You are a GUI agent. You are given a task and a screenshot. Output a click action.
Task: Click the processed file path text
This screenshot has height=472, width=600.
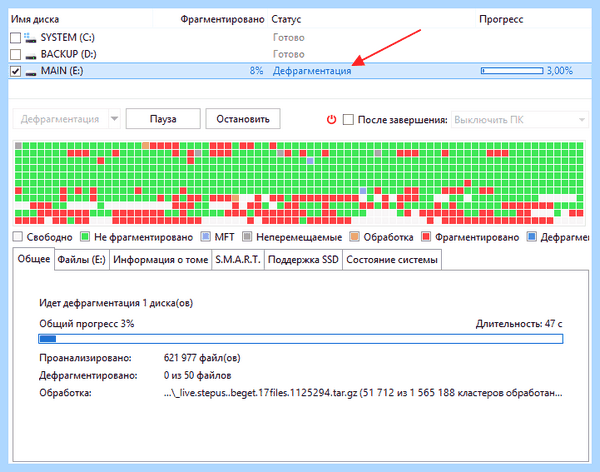coord(363,393)
